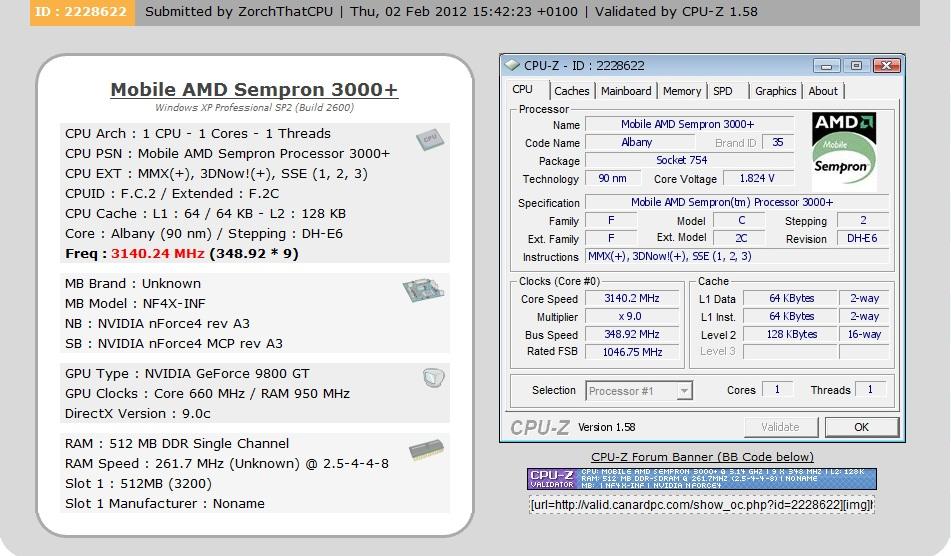This screenshot has width=951, height=556.
Task: Select the CPU tab
Action: (522, 90)
